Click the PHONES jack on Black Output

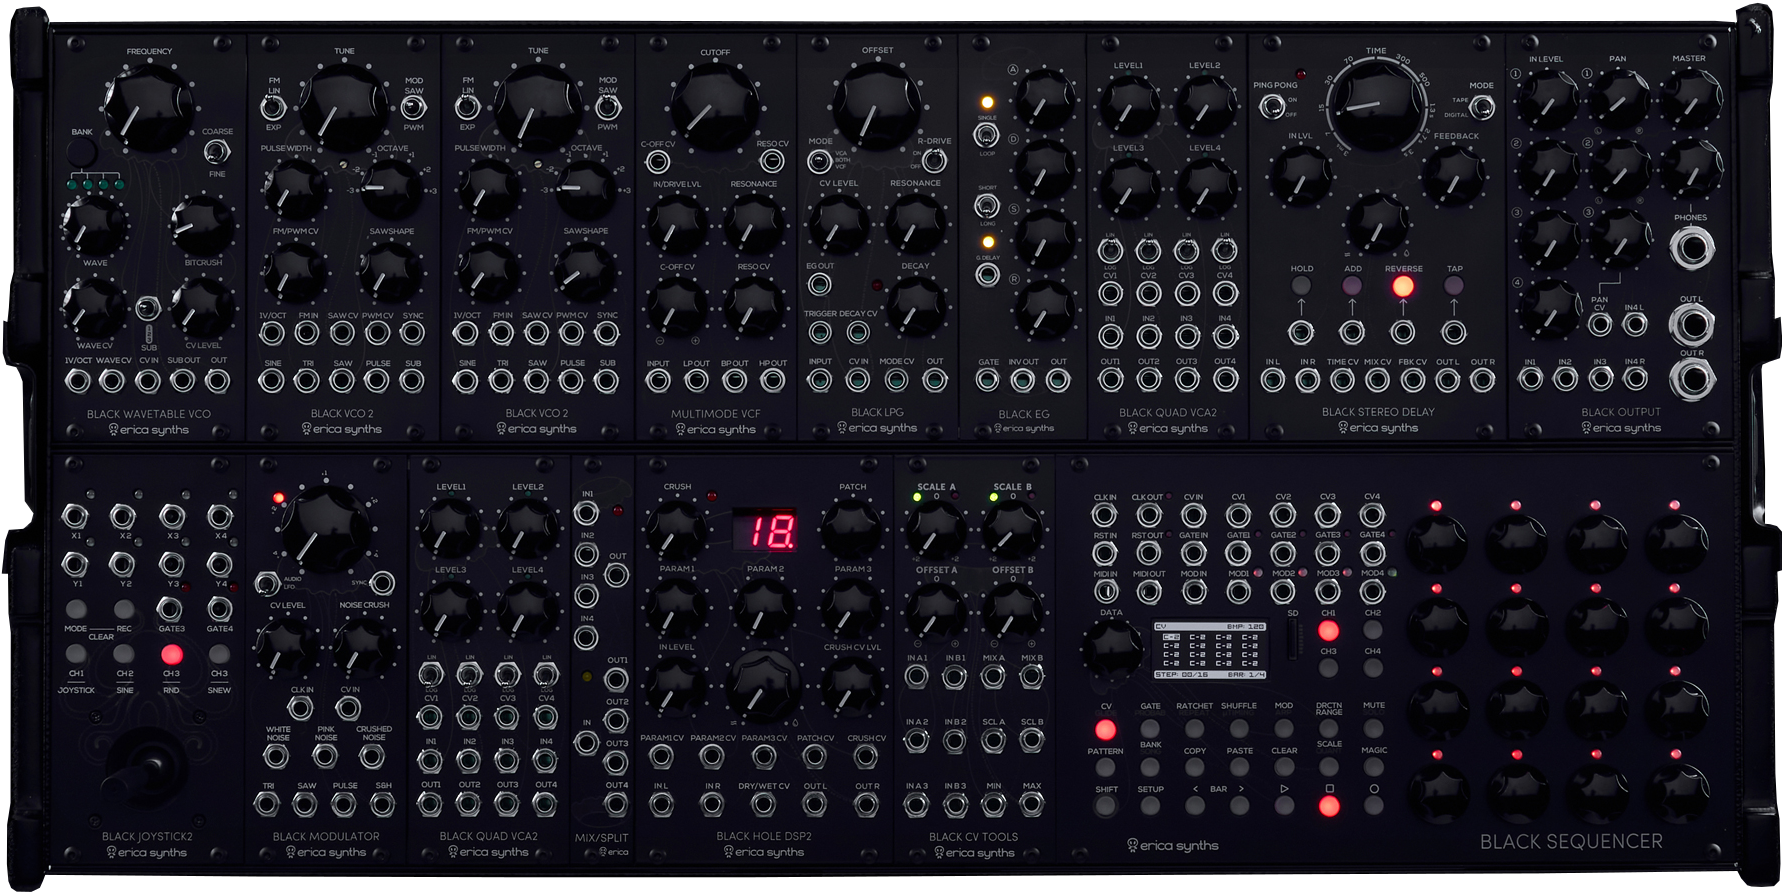pos(1690,247)
